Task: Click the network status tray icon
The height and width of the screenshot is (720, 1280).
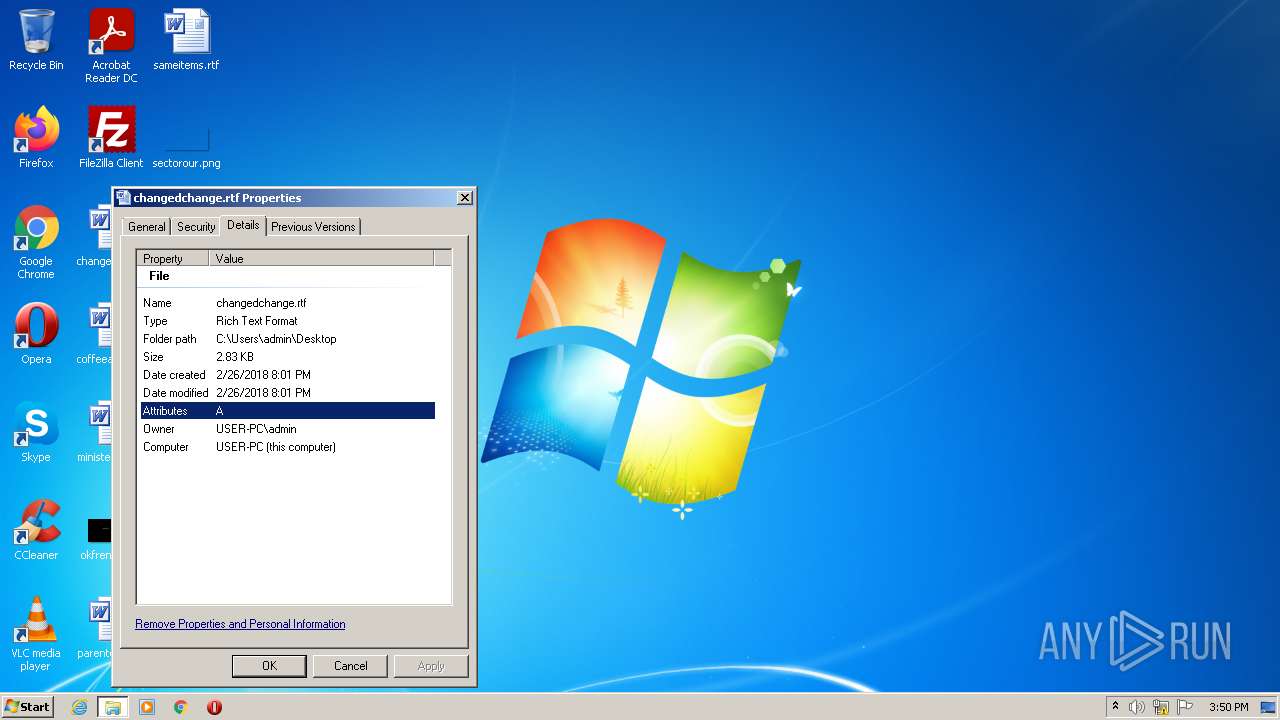Action: (x=1161, y=707)
